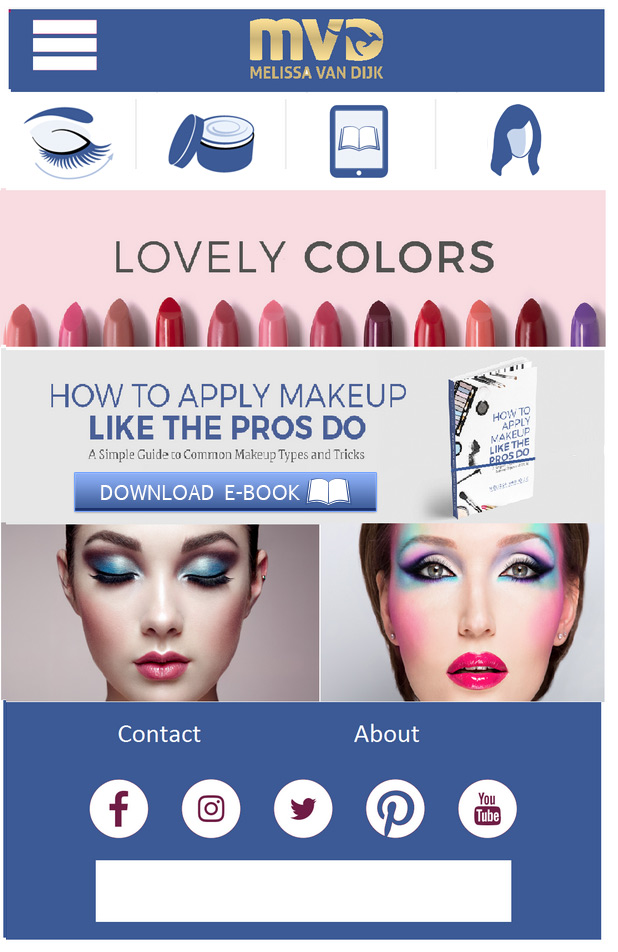Visit the Facebook page icon
This screenshot has height=952, width=618.
click(x=119, y=809)
